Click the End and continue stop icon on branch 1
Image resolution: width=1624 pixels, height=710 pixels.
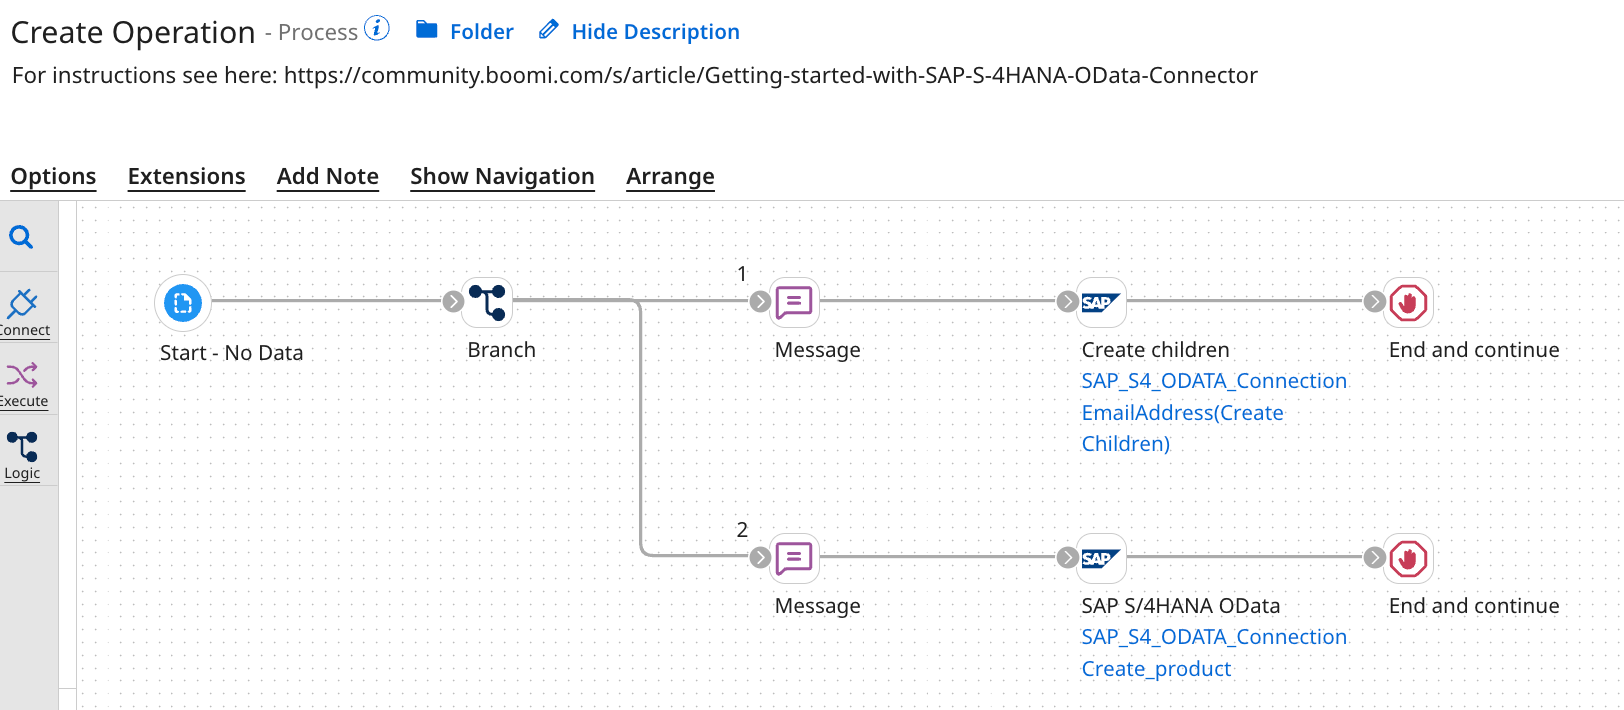(1408, 302)
